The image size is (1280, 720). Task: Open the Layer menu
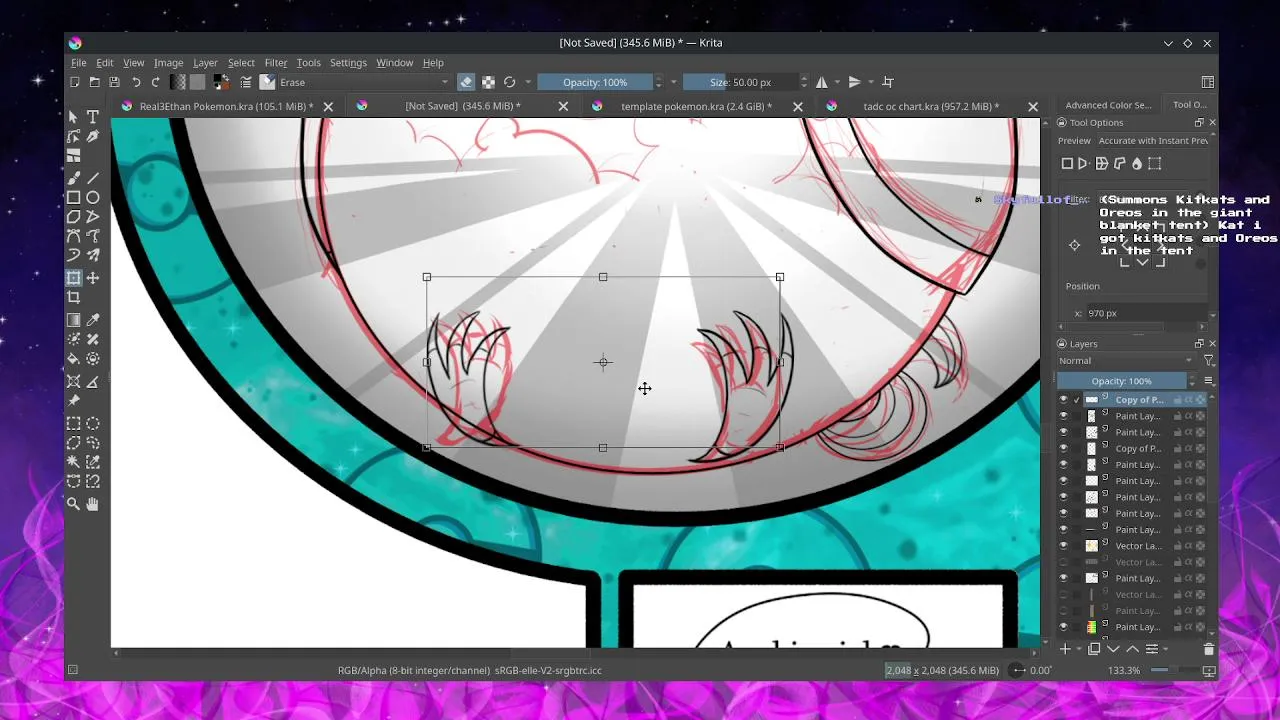click(205, 63)
